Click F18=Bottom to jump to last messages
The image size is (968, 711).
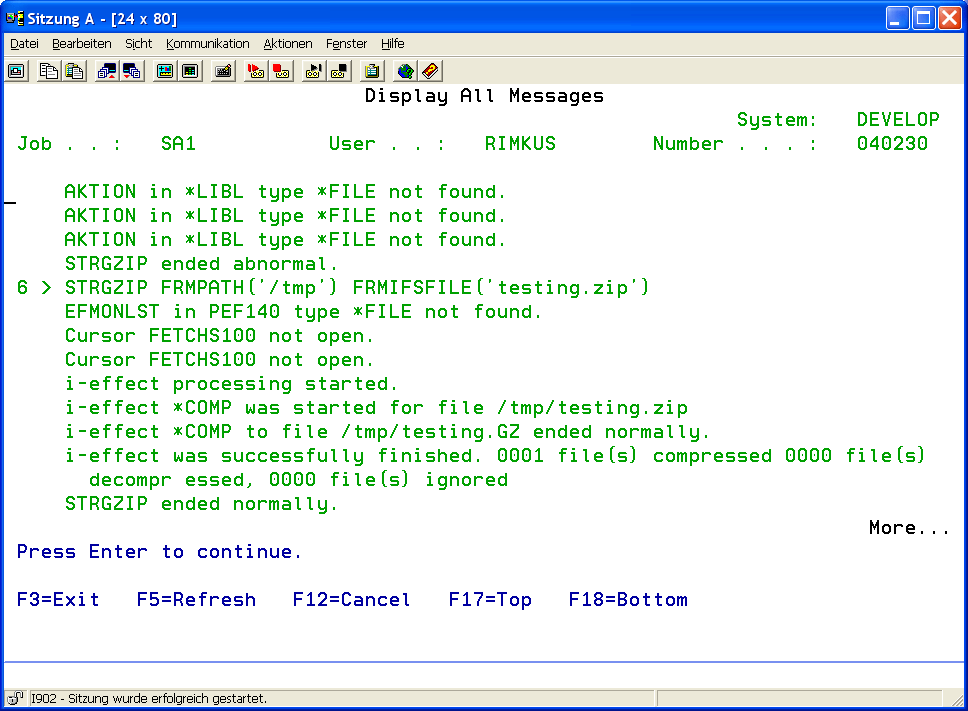(628, 600)
